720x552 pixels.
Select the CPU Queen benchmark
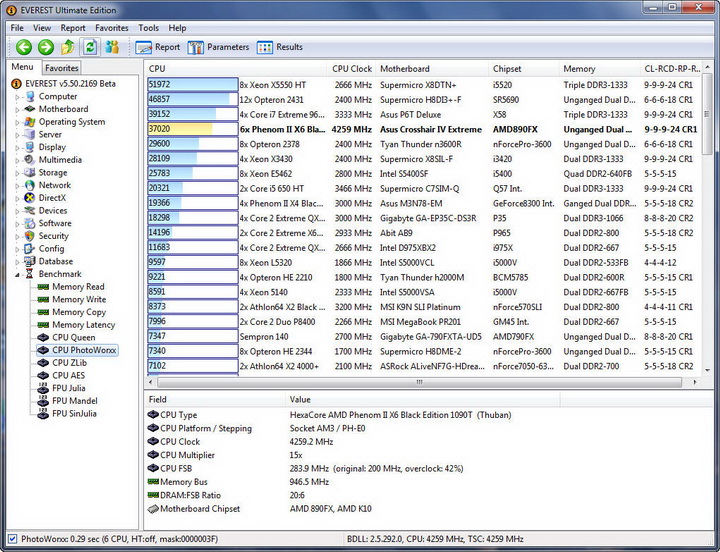pyautogui.click(x=73, y=338)
